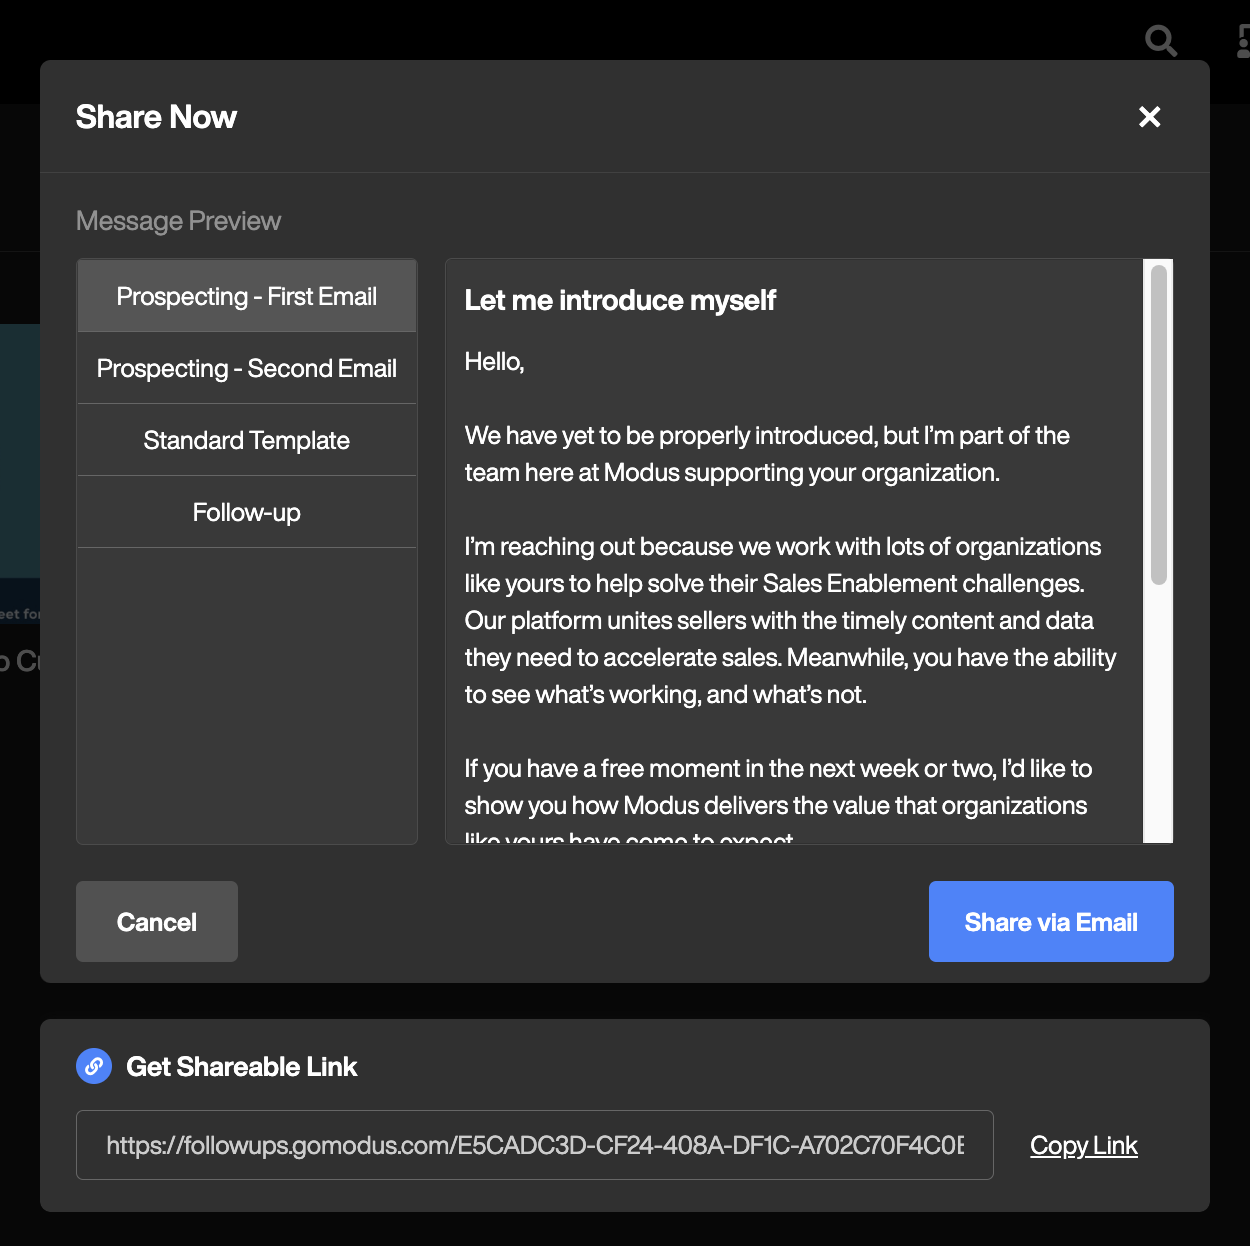
Task: Click the message preview scrollbar thumb
Action: 1159,425
